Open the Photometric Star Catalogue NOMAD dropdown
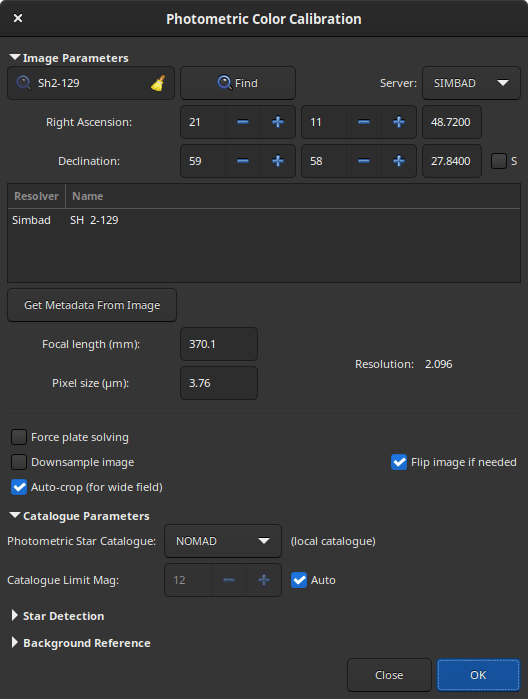The height and width of the screenshot is (699, 528). coord(223,541)
